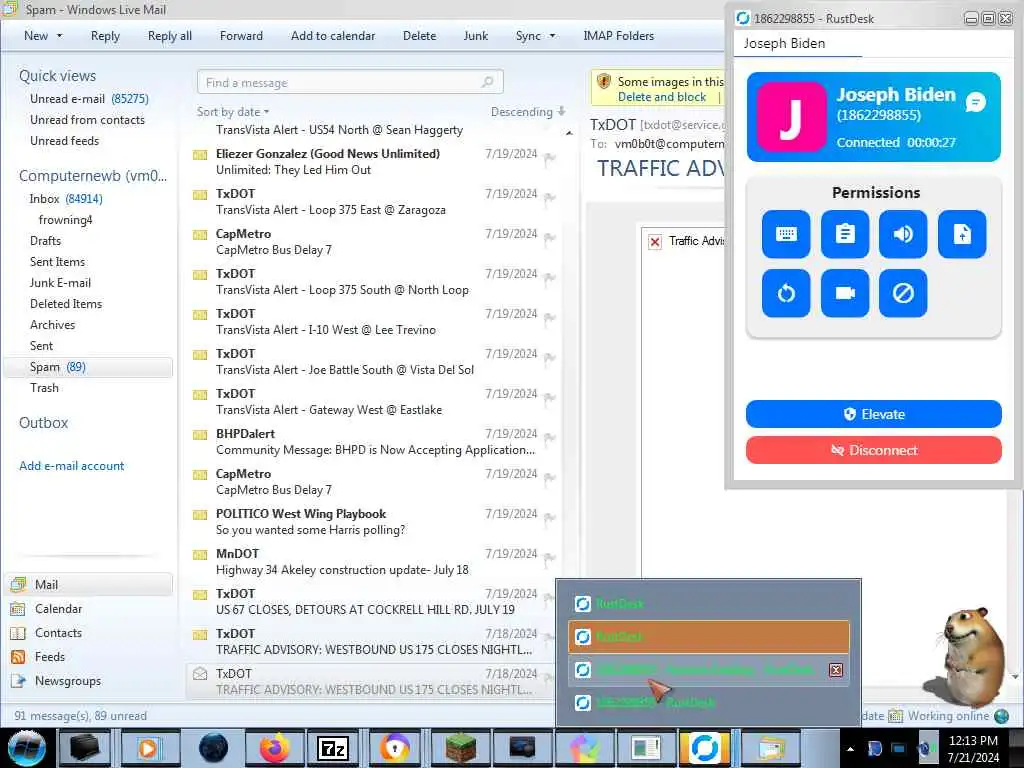This screenshot has width=1024, height=768.
Task: Click the blocked image placeholder icon
Action: (655, 242)
